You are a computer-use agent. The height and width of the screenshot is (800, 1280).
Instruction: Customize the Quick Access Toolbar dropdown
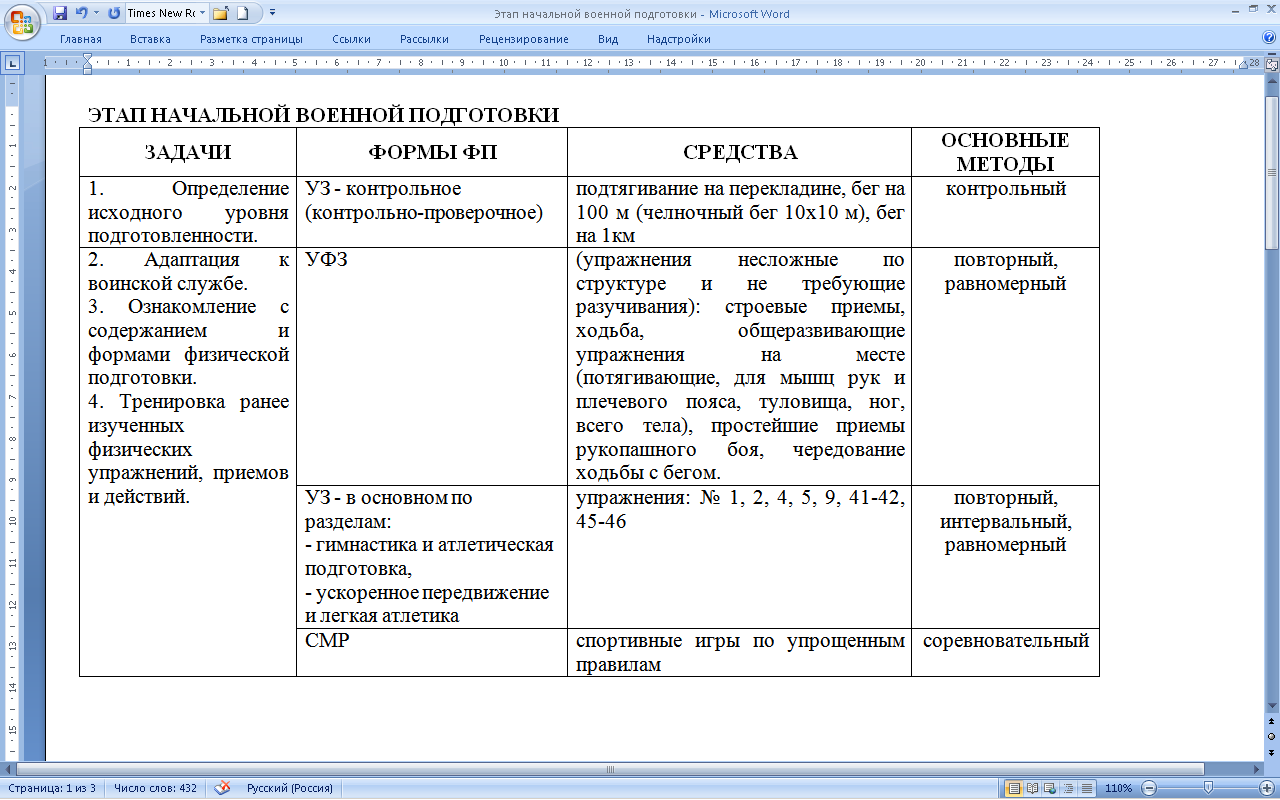273,14
